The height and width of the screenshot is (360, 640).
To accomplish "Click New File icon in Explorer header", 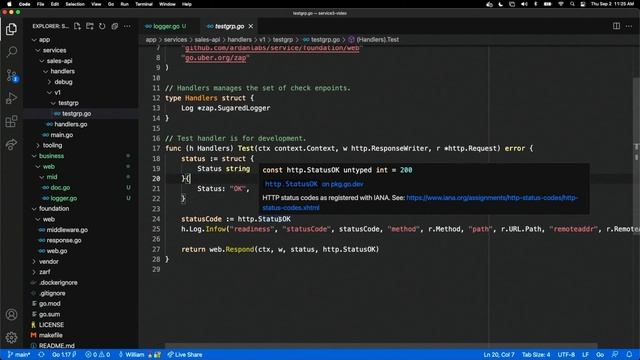I will coord(77,26).
